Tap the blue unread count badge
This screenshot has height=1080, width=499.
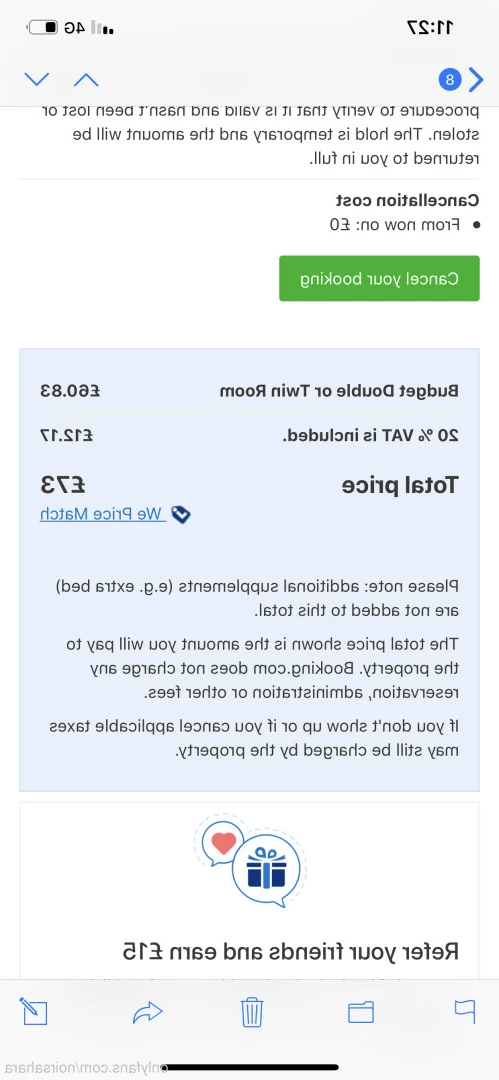click(x=450, y=80)
